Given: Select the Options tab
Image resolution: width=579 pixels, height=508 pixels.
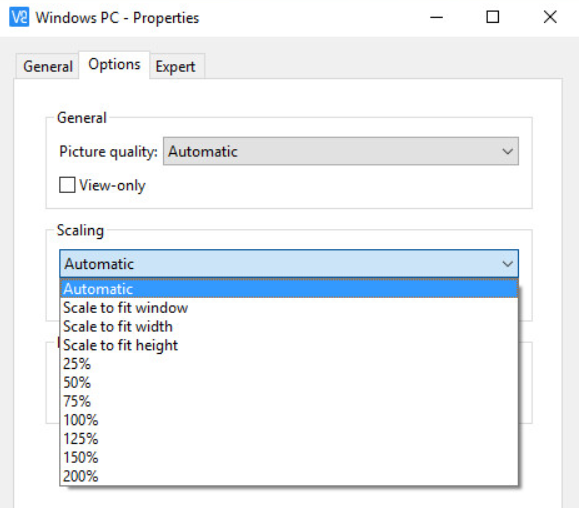Looking at the screenshot, I should [114, 65].
